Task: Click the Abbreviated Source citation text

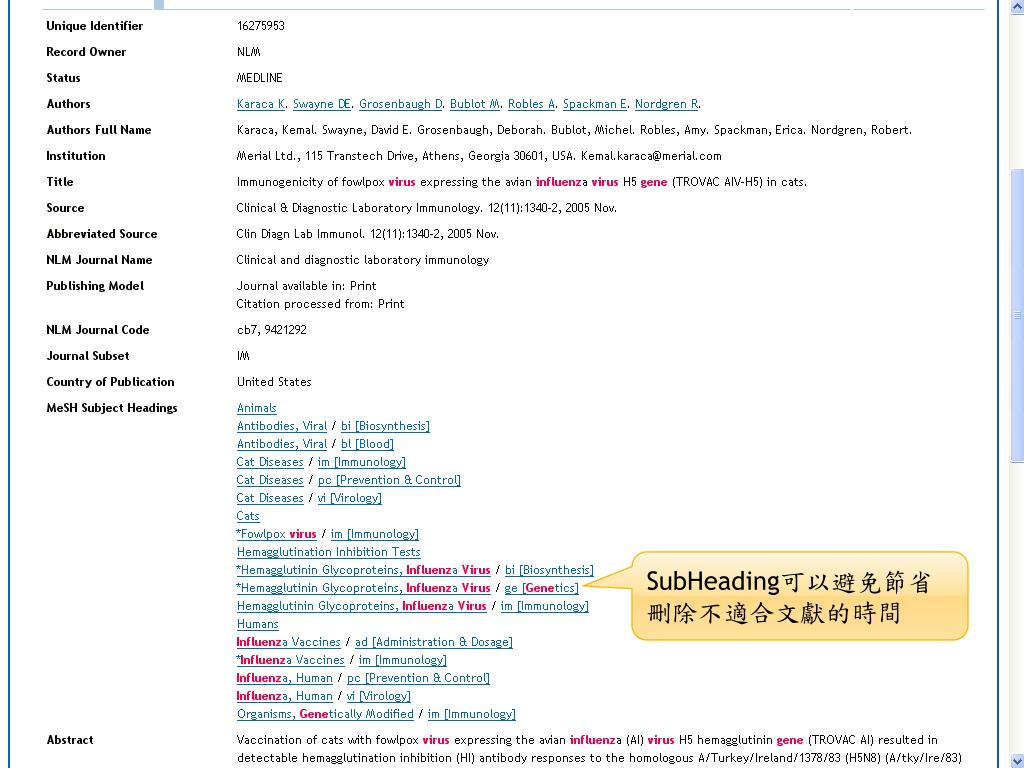Action: [367, 234]
